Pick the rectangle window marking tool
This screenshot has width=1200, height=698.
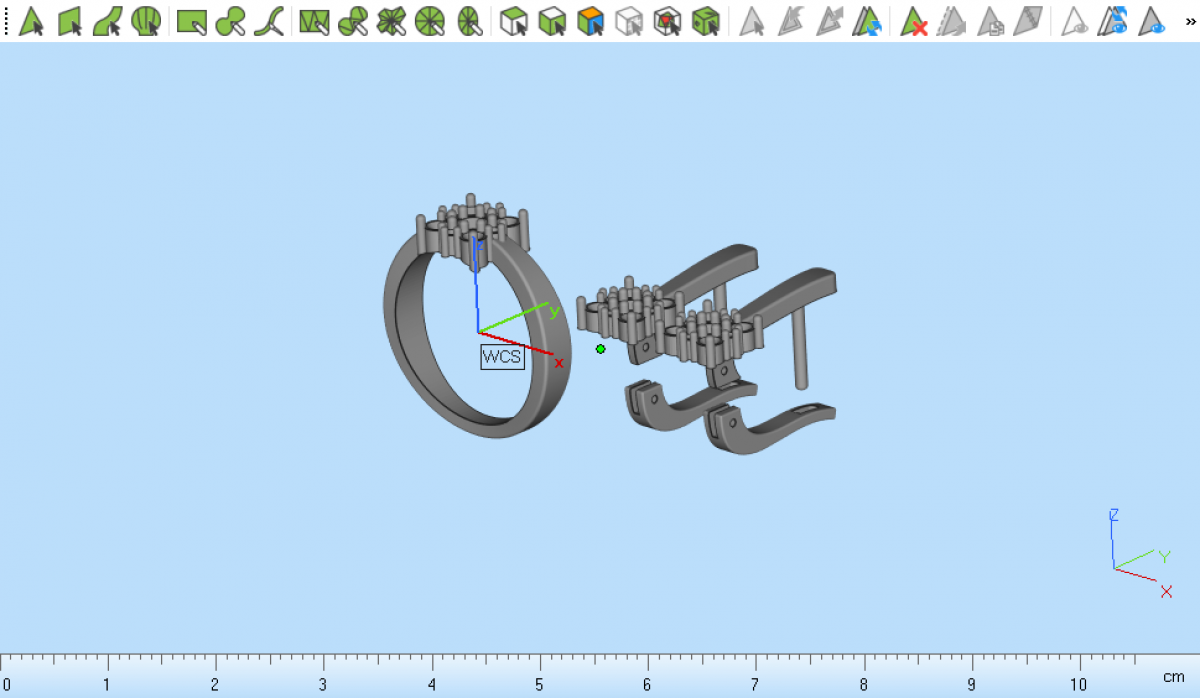click(191, 21)
